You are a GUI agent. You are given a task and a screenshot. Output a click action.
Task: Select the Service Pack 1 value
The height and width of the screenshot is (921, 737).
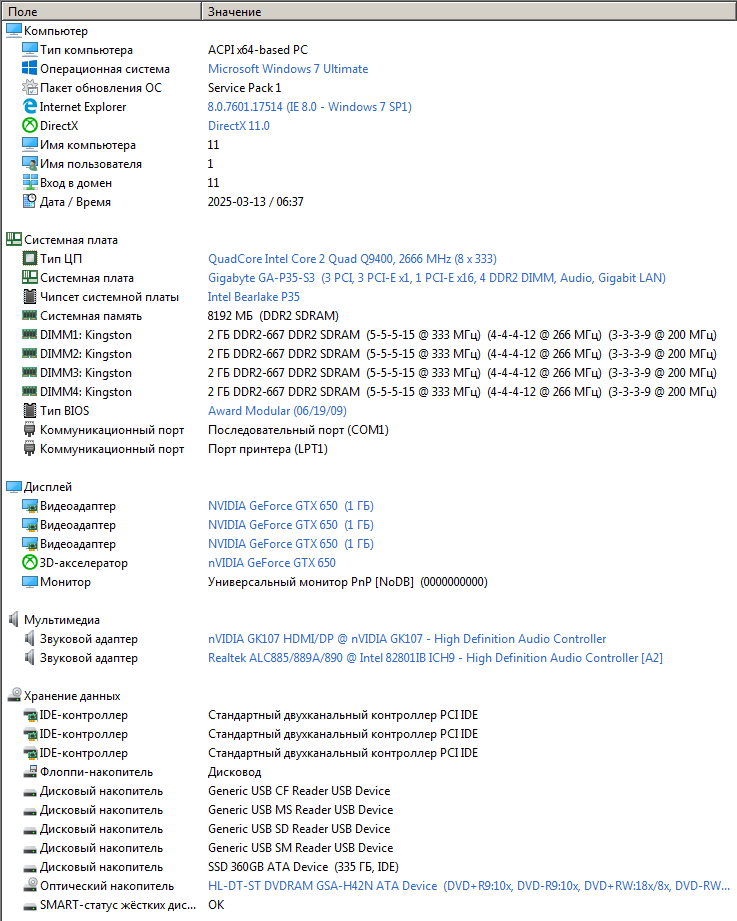tap(244, 88)
